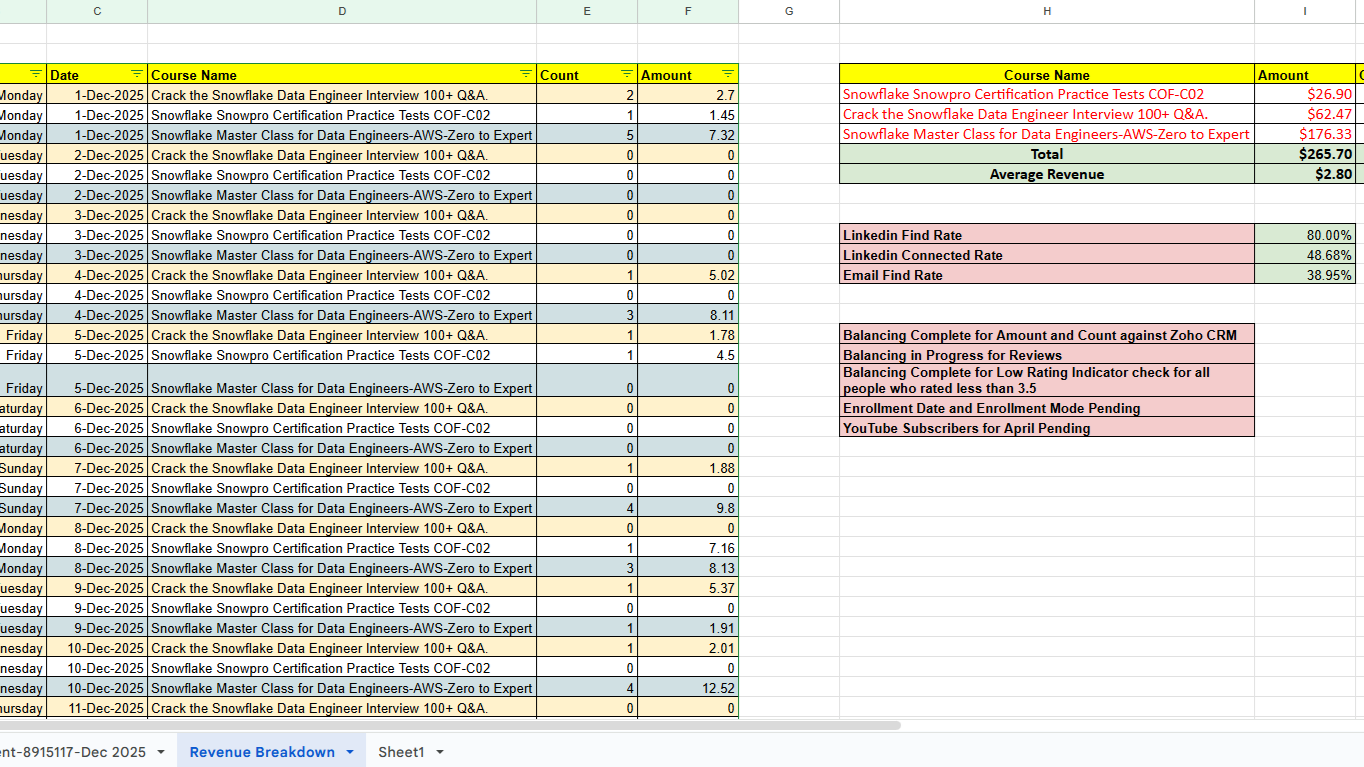Select the Revenue Breakdown sheet tab
Screen dimensions: 1364x767
coord(262,752)
